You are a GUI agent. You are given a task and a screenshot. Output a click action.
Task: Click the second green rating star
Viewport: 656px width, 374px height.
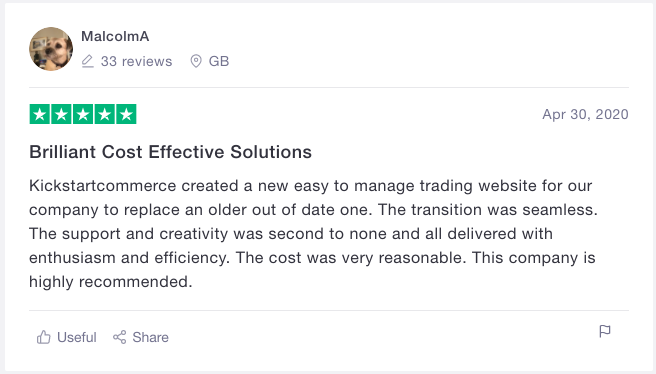click(62, 114)
